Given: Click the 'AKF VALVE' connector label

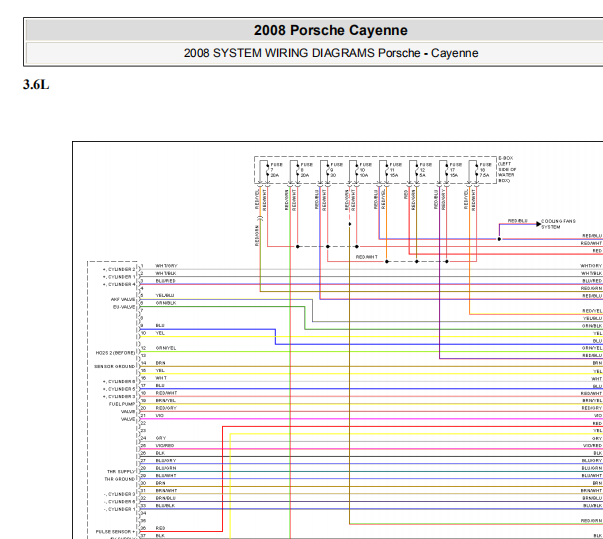Looking at the screenshot, I should [123, 299].
